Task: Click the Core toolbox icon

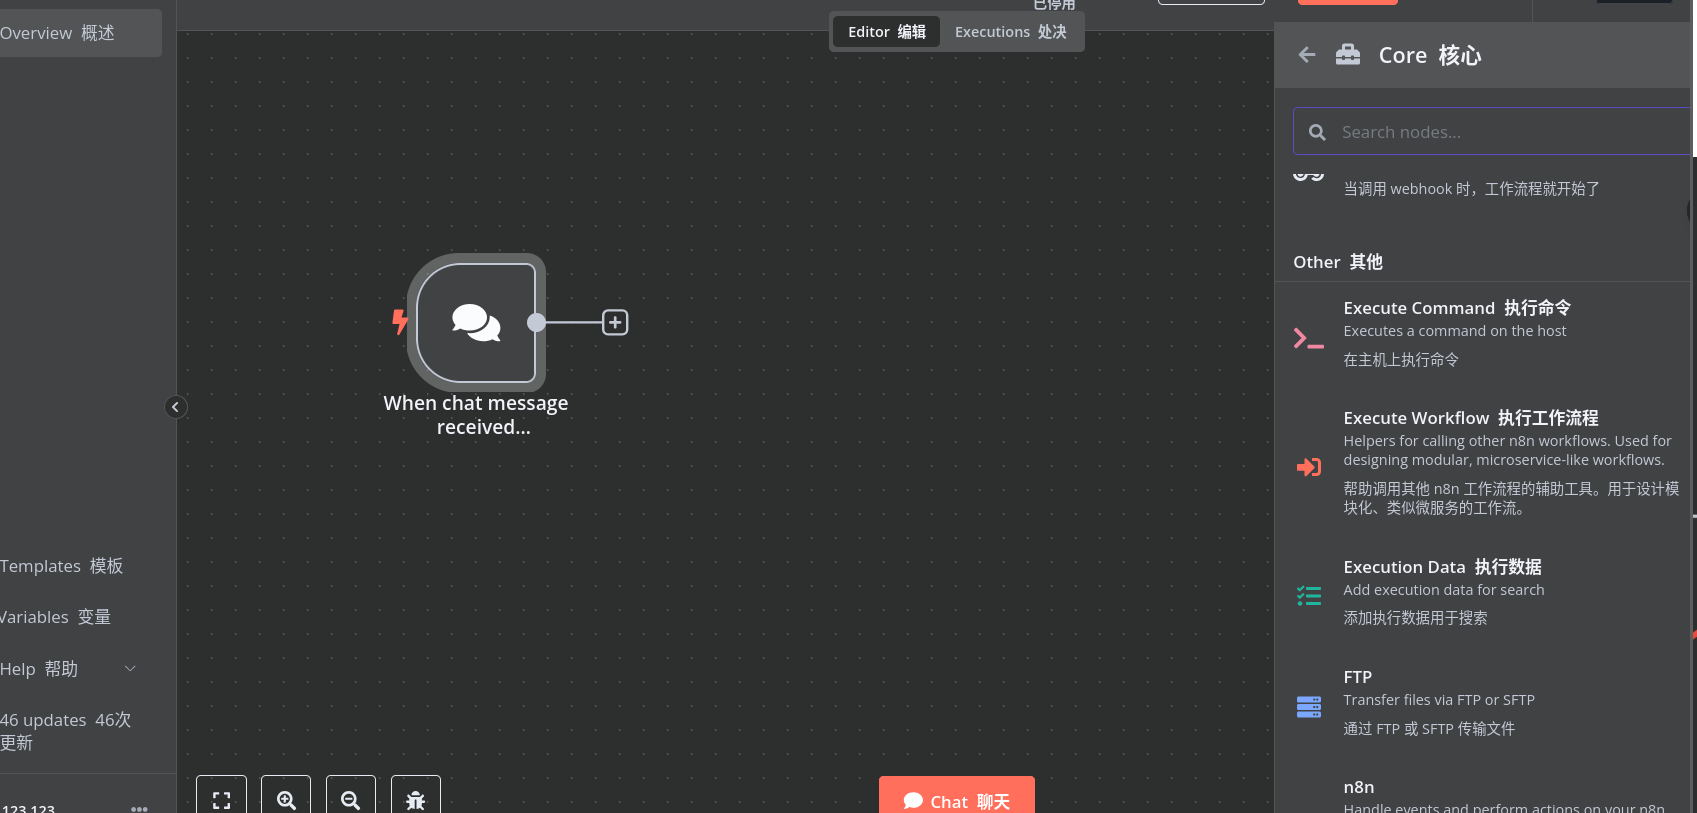Action: coord(1348,55)
